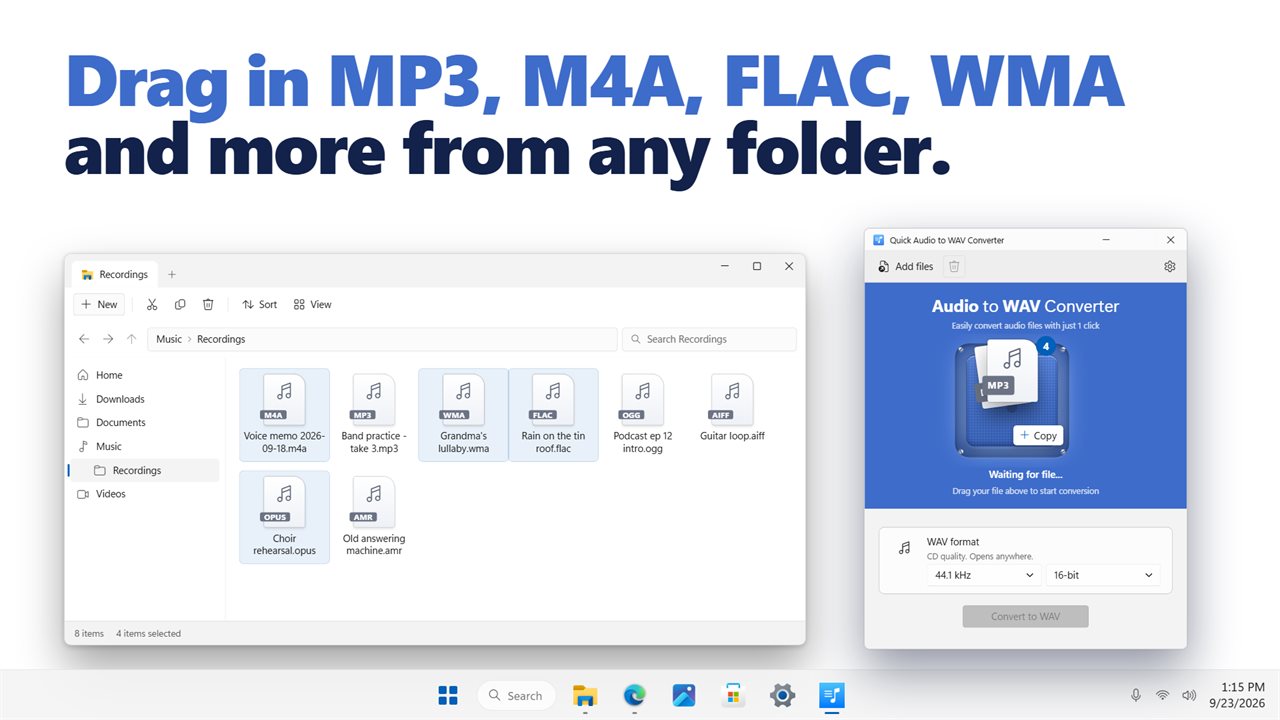Click Music in the address bar breadcrumb
The image size is (1280, 720).
[x=169, y=339]
